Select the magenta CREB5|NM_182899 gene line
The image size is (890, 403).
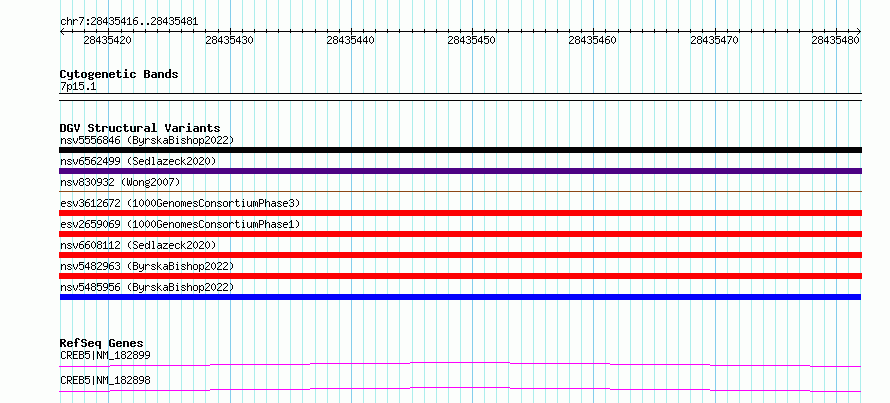[x=460, y=364]
